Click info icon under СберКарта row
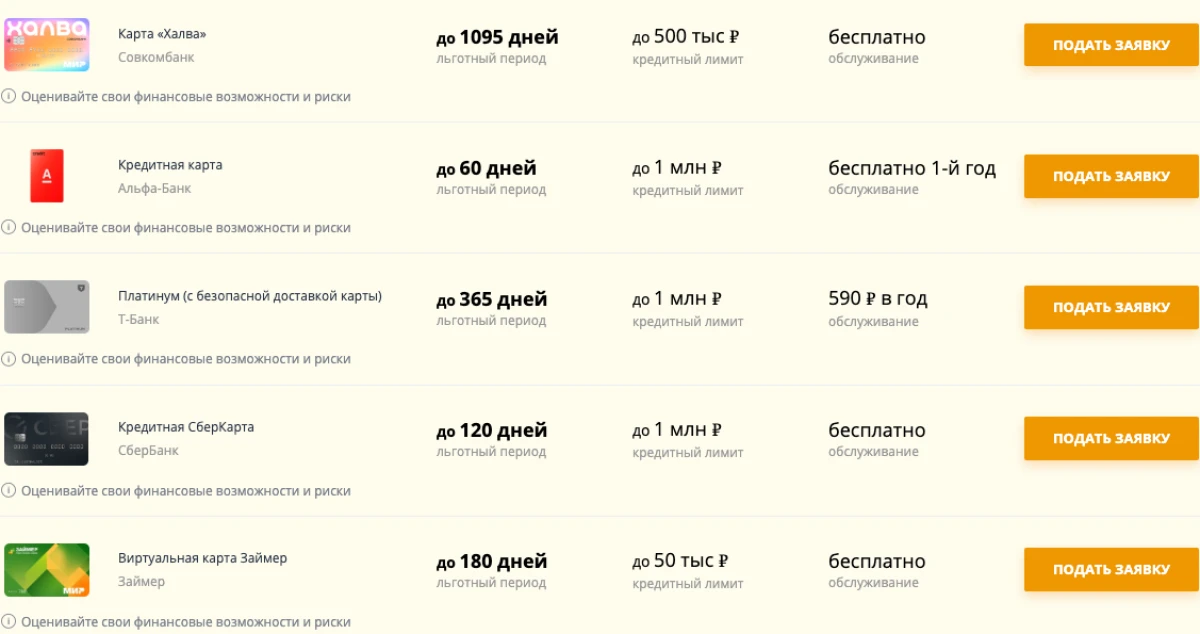The image size is (1200, 634). tap(9, 491)
